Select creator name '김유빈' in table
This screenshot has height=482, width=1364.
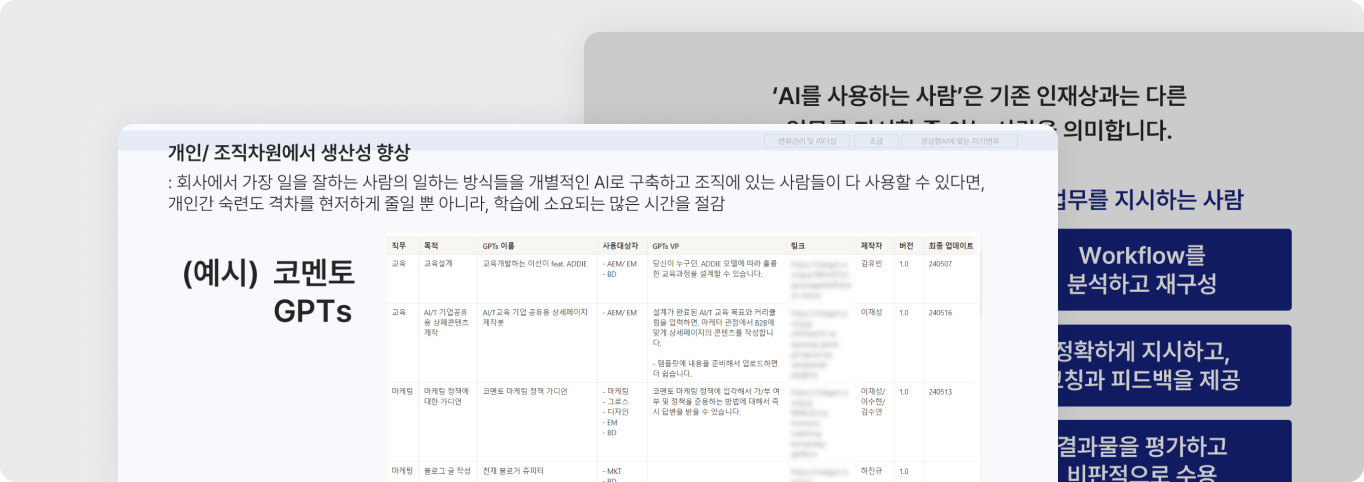pyautogui.click(x=873, y=264)
